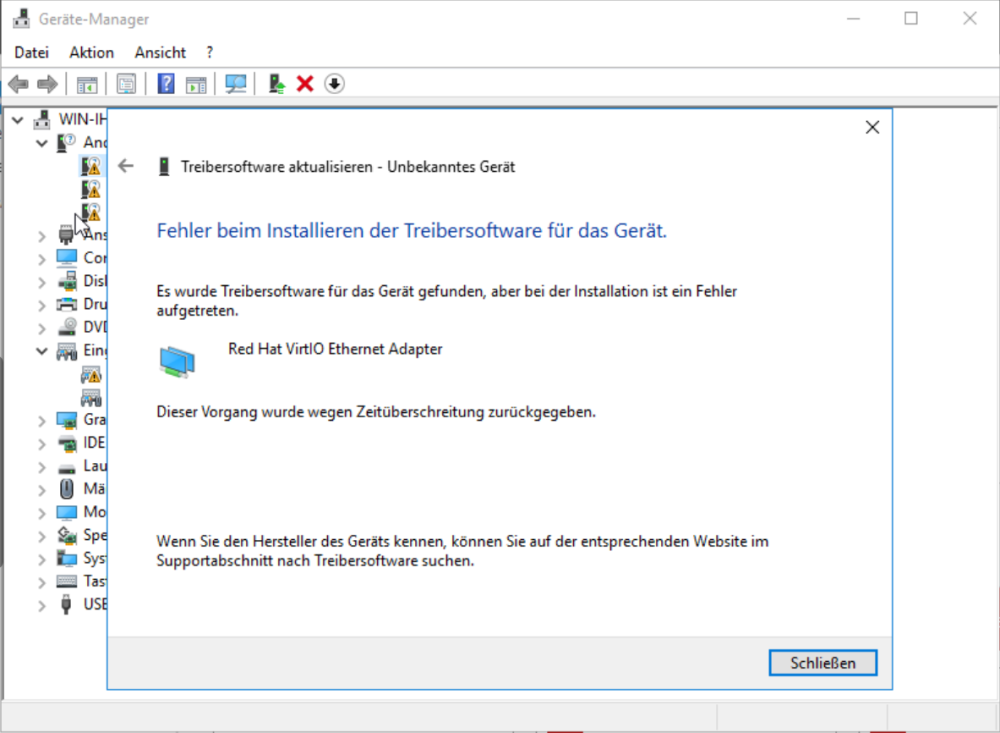Viewport: 1000px width, 733px height.
Task: Collapse the 'Ein' input devices category
Action: coord(41,351)
